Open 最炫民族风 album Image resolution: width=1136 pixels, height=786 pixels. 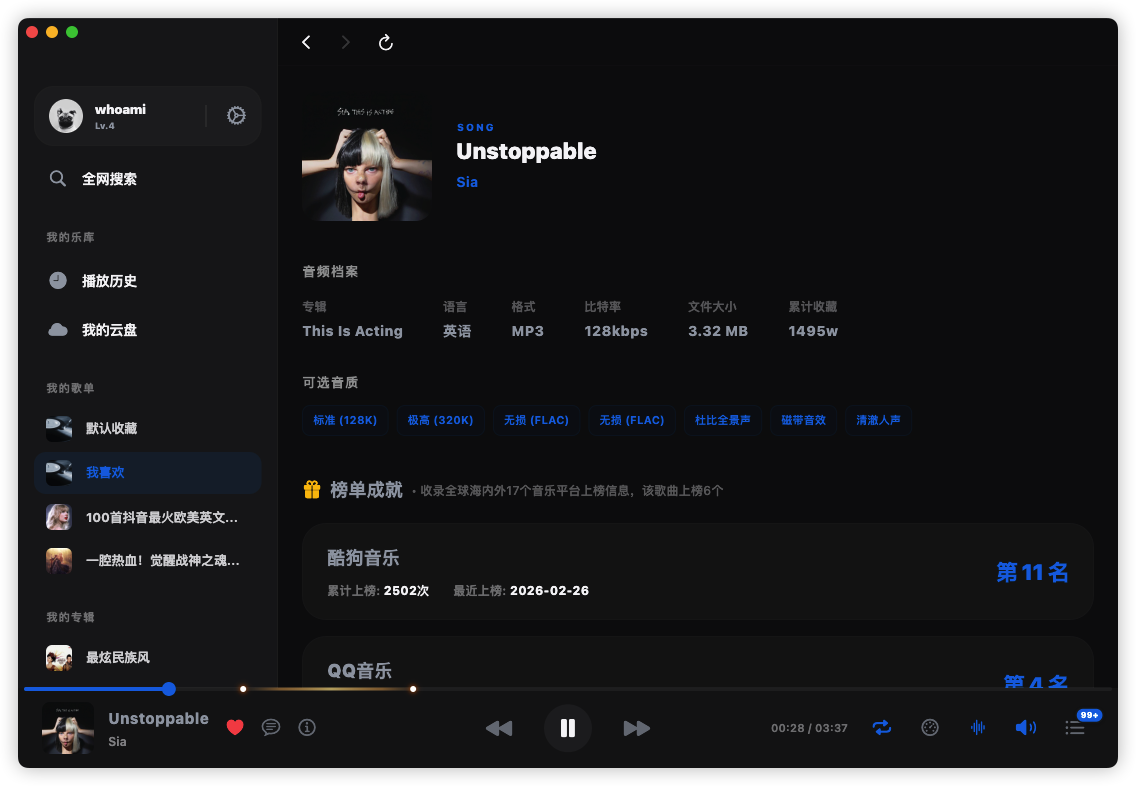(148, 657)
